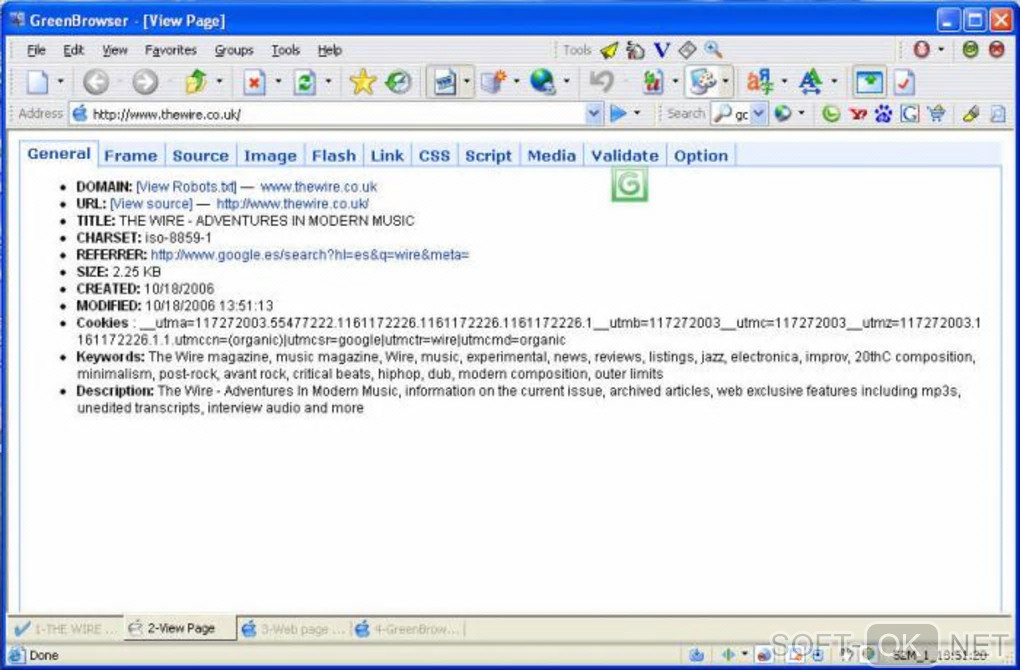The width and height of the screenshot is (1020, 670).
Task: Switch to the '4-GreenBrow...' browser tab
Action: [x=409, y=629]
